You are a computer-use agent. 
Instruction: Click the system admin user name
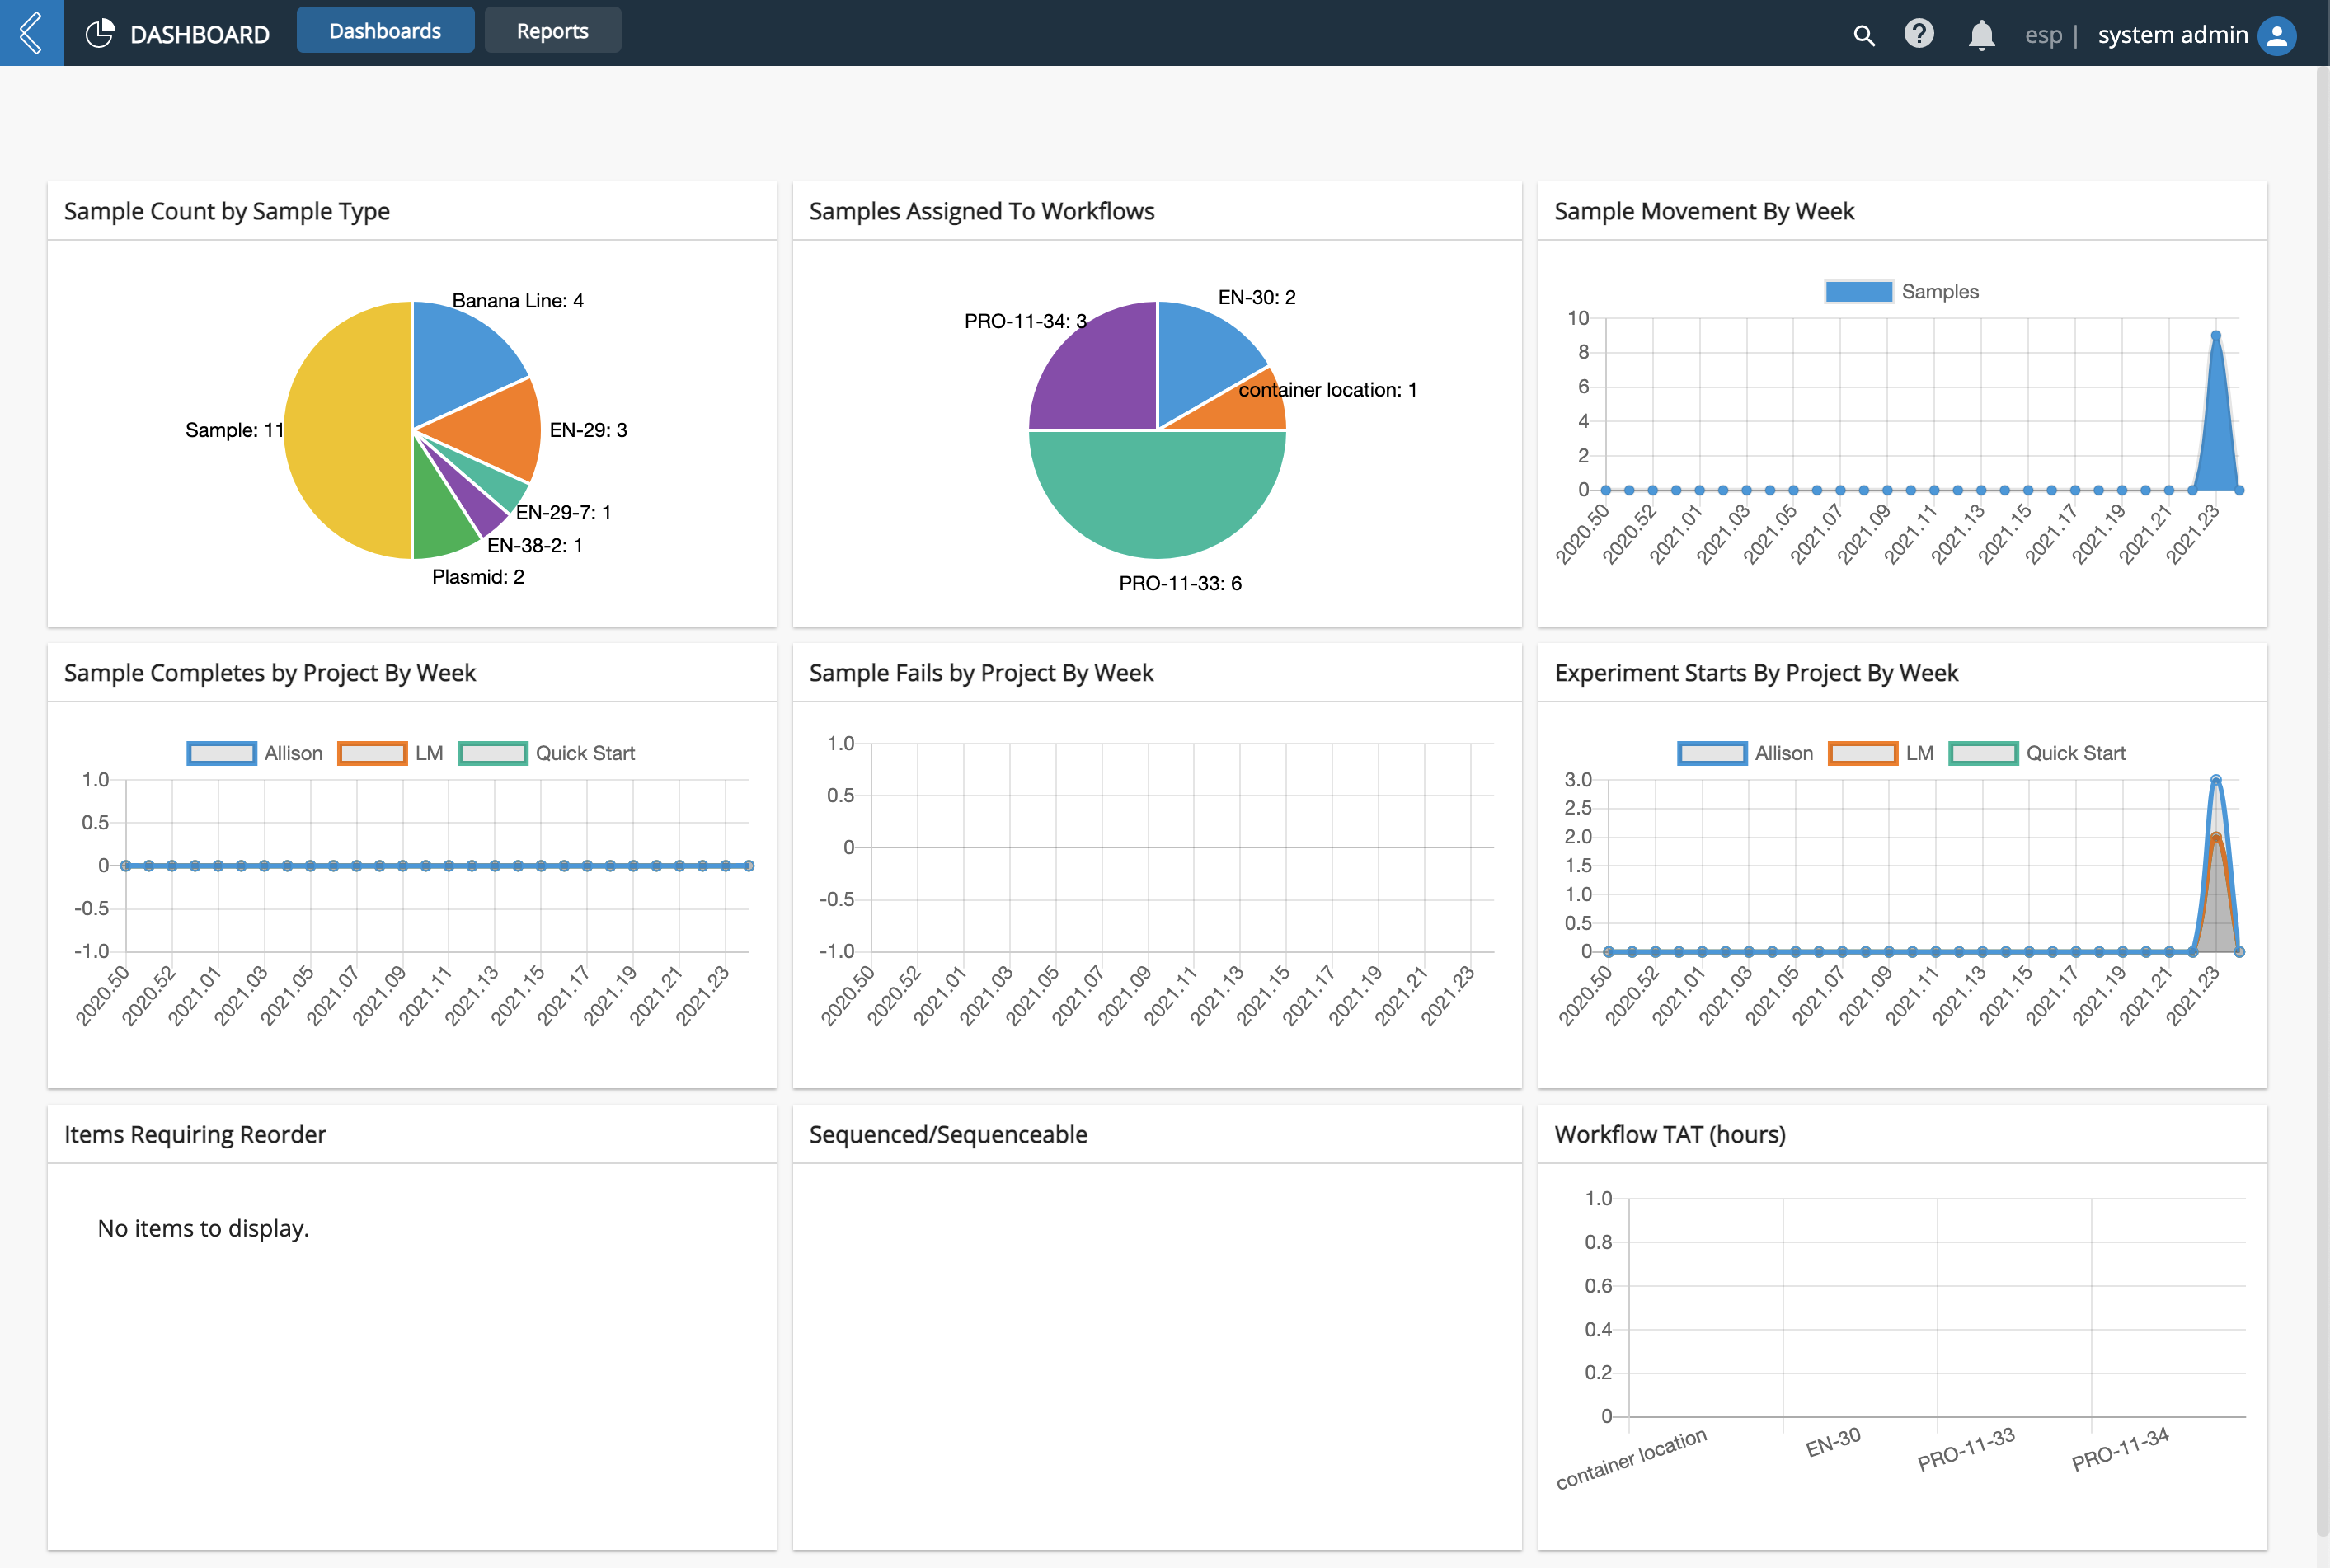[x=2172, y=35]
